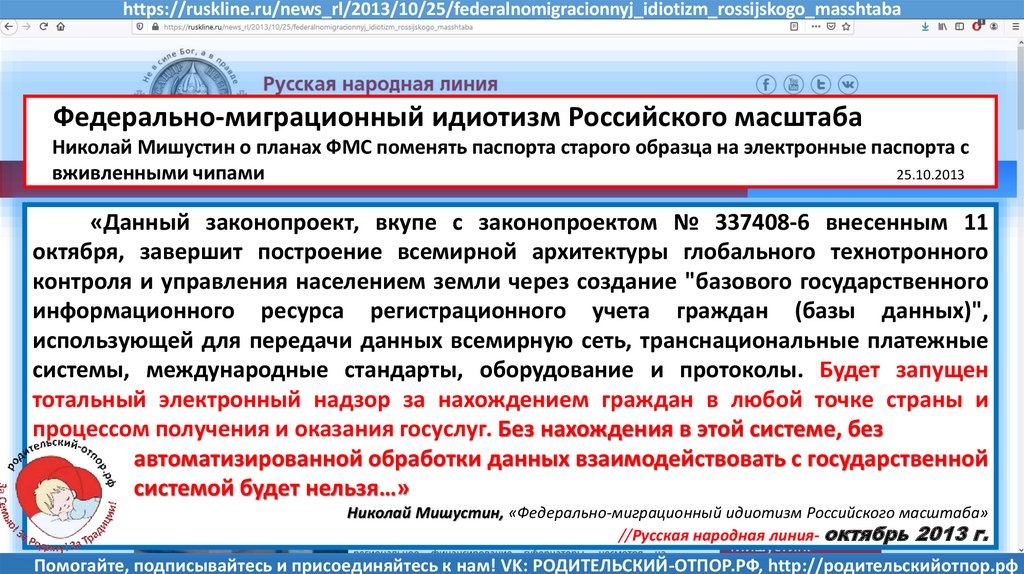
Task: Open the site's YouTube icon
Action: 793,84
